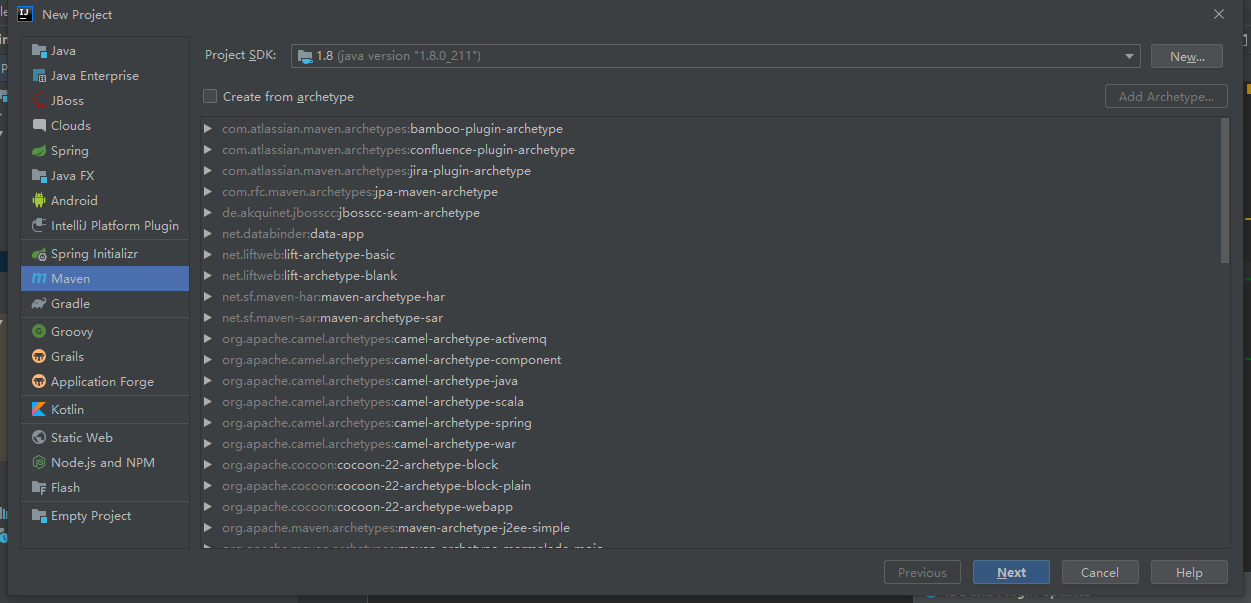The height and width of the screenshot is (603, 1251).
Task: Click the Java Enterprise icon
Action: (39, 76)
